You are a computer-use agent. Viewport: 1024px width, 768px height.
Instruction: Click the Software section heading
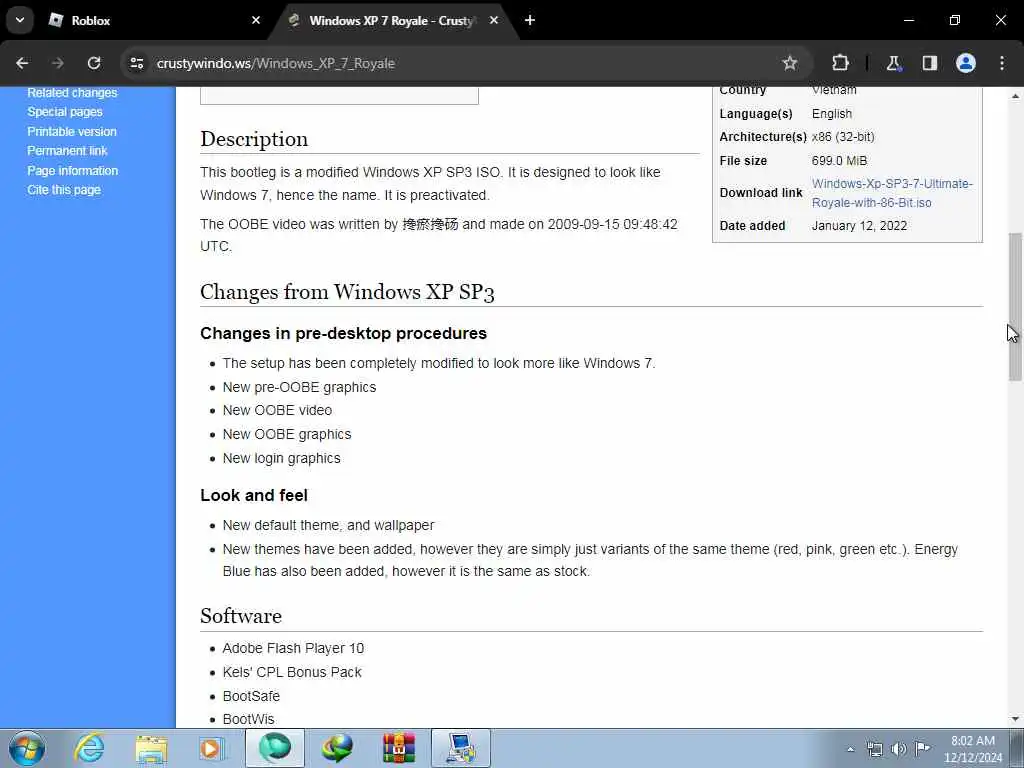pyautogui.click(x=241, y=616)
